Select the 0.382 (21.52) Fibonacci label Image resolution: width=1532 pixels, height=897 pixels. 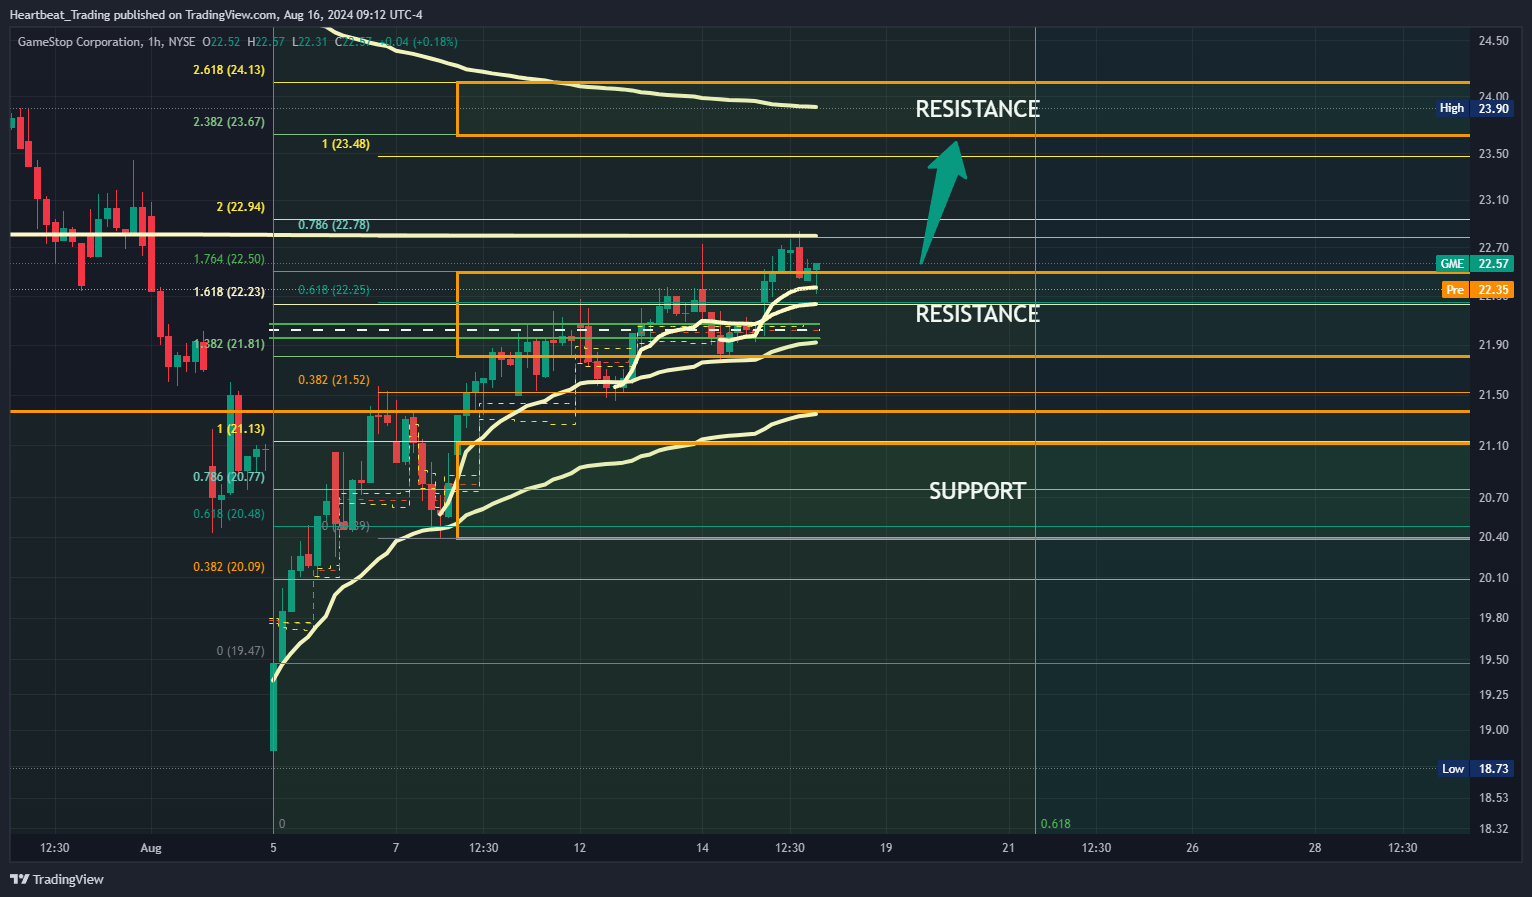tap(334, 380)
